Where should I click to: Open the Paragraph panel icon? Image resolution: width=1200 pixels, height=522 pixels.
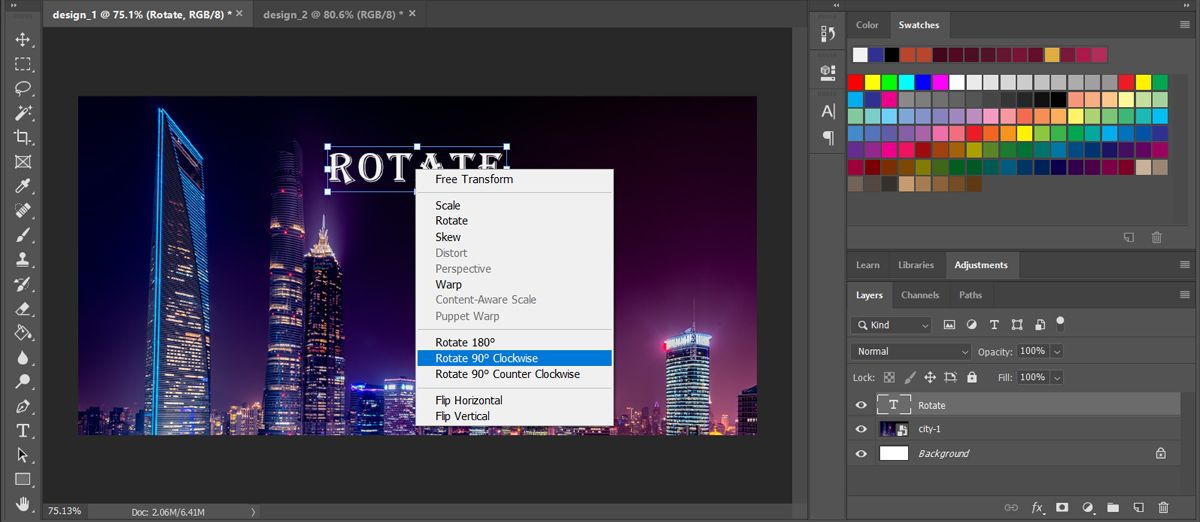[x=828, y=137]
